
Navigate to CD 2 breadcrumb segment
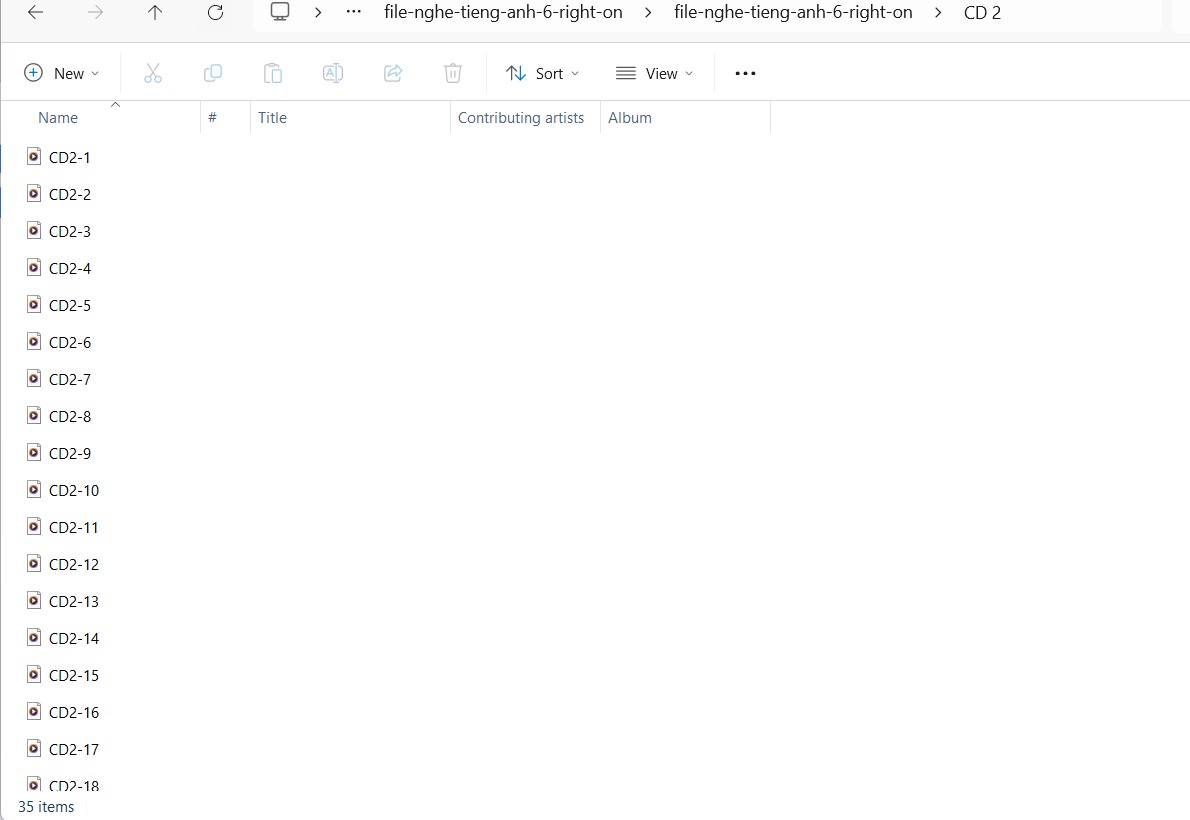[x=982, y=13]
